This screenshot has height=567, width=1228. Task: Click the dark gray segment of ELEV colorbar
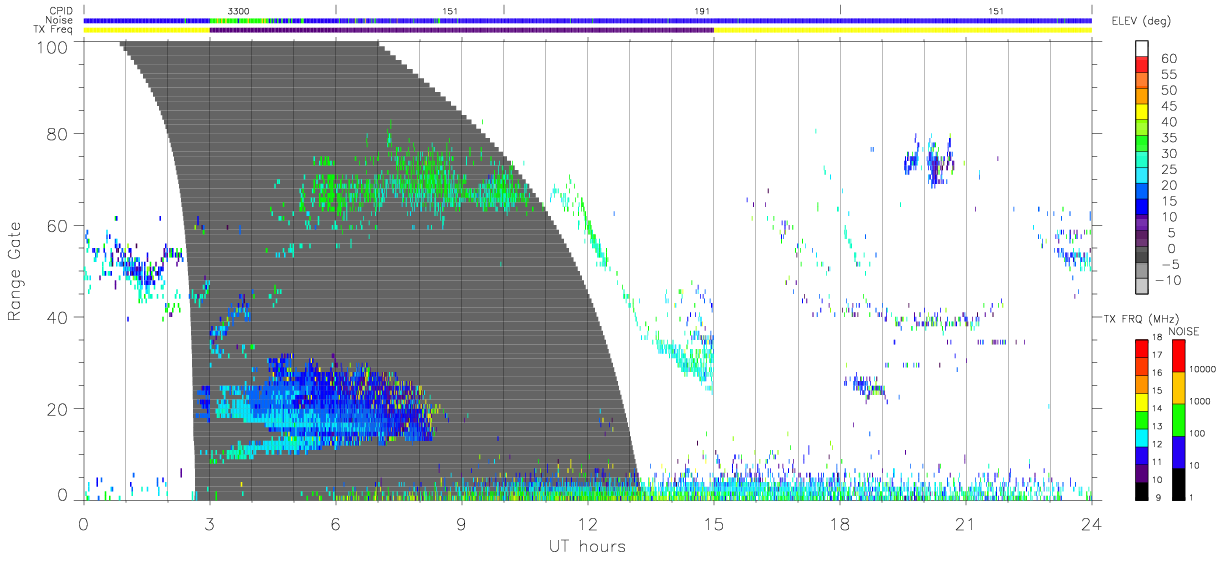point(1143,255)
